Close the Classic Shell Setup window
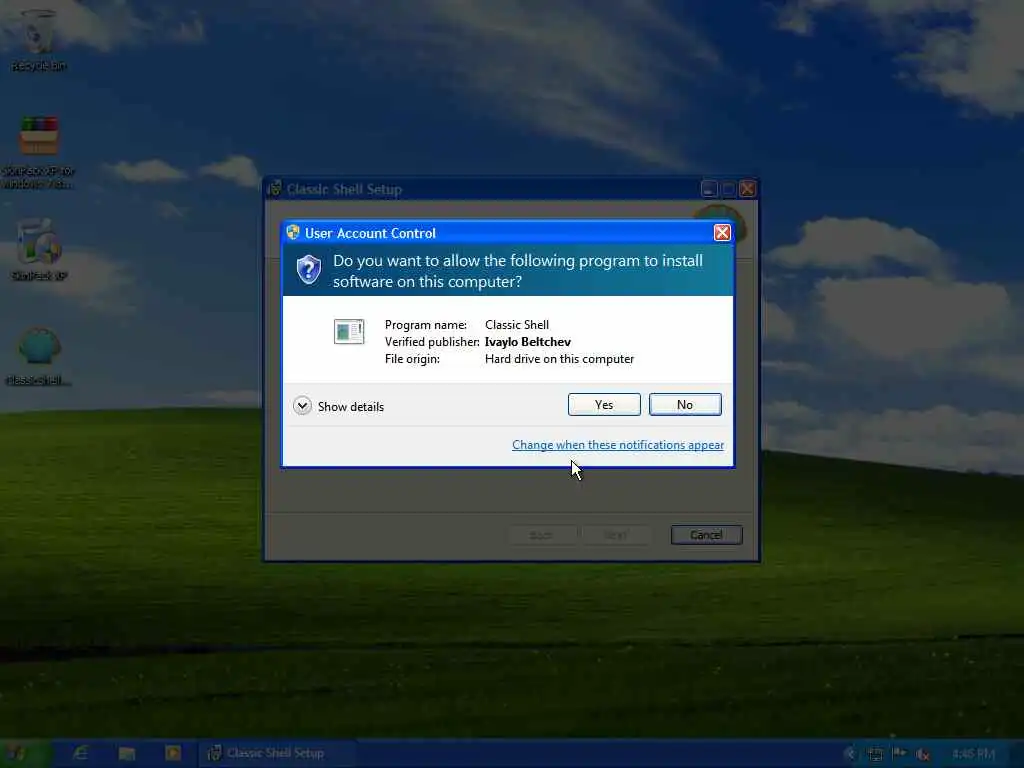This screenshot has width=1024, height=768. (748, 189)
